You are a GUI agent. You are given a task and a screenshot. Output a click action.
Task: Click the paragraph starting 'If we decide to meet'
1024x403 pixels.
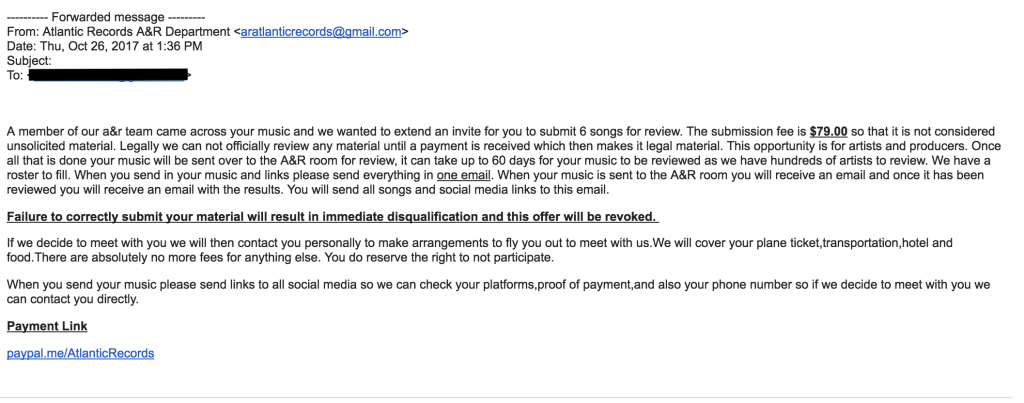479,250
